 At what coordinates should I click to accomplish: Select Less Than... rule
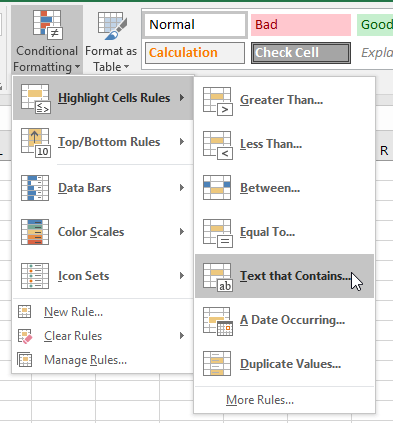(x=284, y=144)
